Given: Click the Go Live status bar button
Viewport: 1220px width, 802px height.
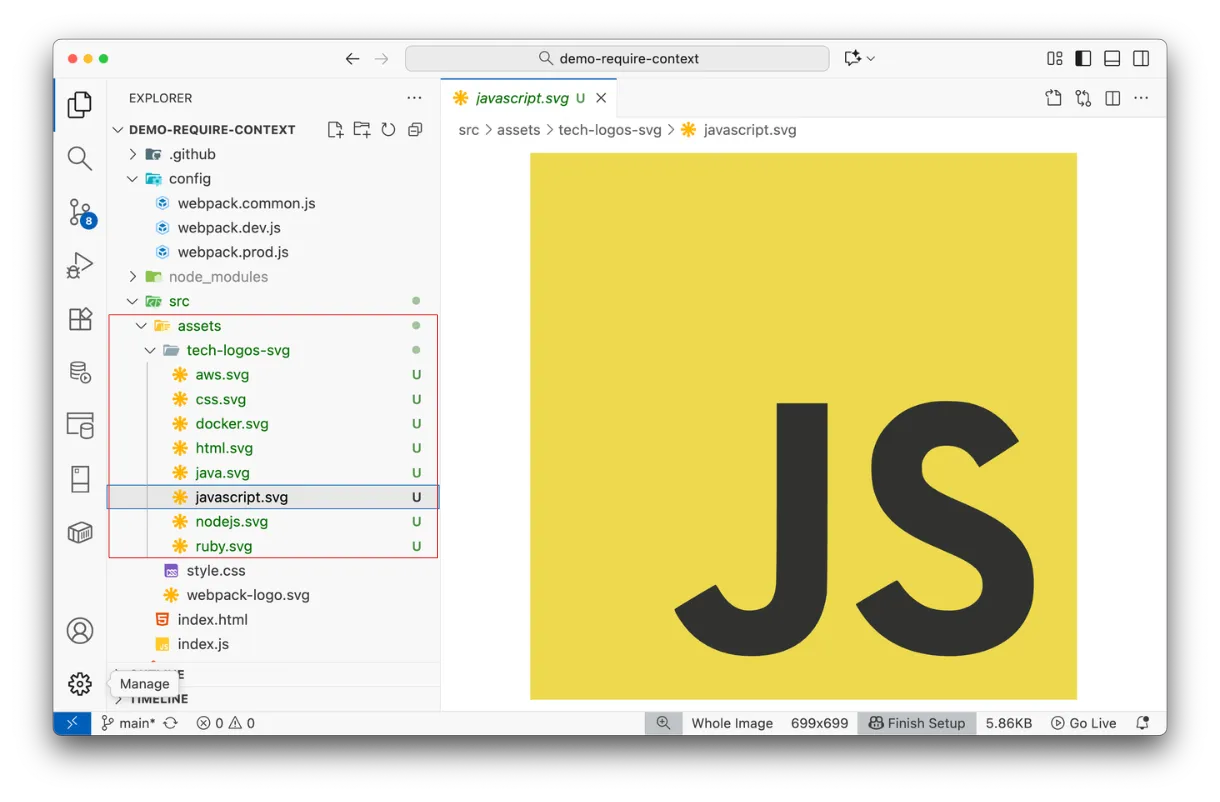Looking at the screenshot, I should pos(1083,723).
